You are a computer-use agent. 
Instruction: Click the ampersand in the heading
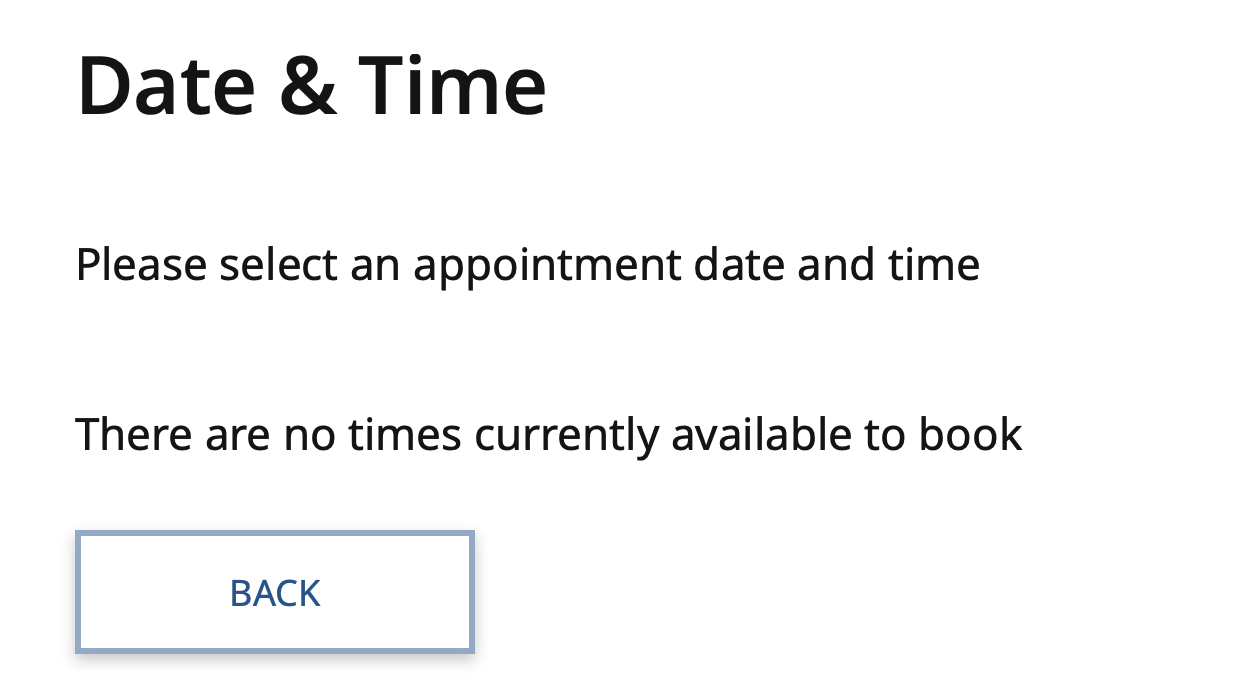308,86
